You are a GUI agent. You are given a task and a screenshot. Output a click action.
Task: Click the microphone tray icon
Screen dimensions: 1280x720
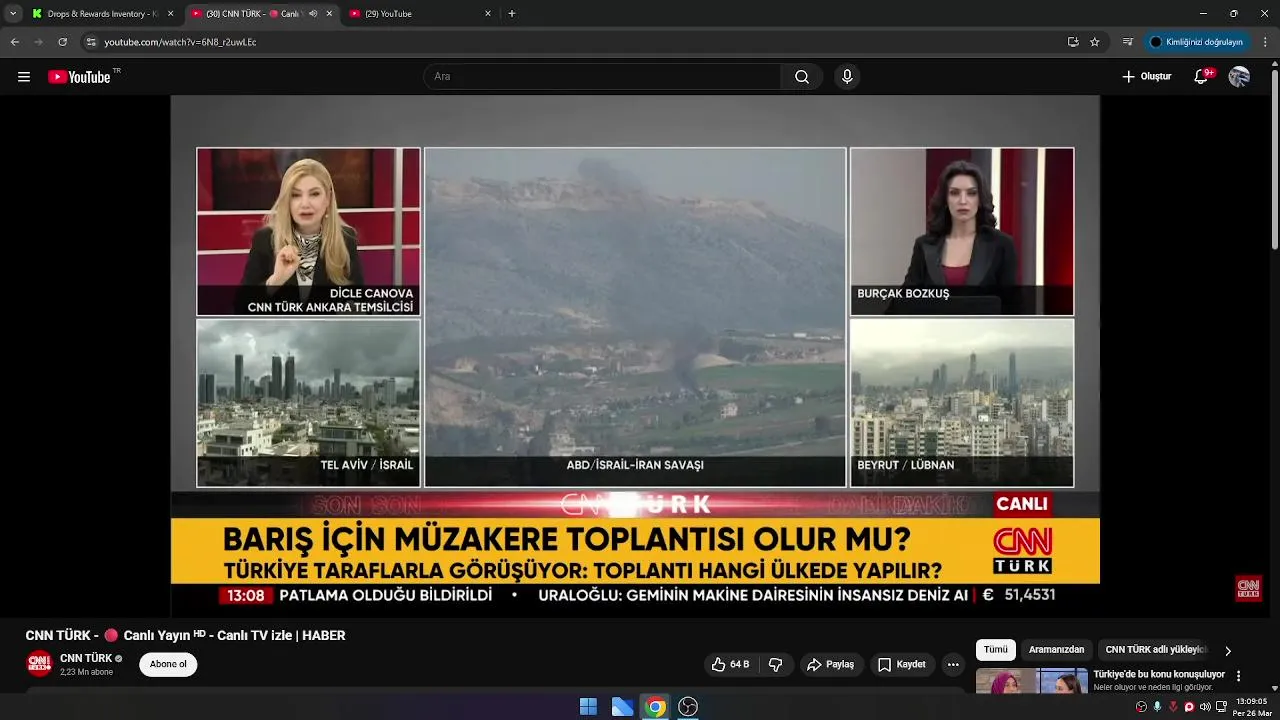click(x=1157, y=707)
